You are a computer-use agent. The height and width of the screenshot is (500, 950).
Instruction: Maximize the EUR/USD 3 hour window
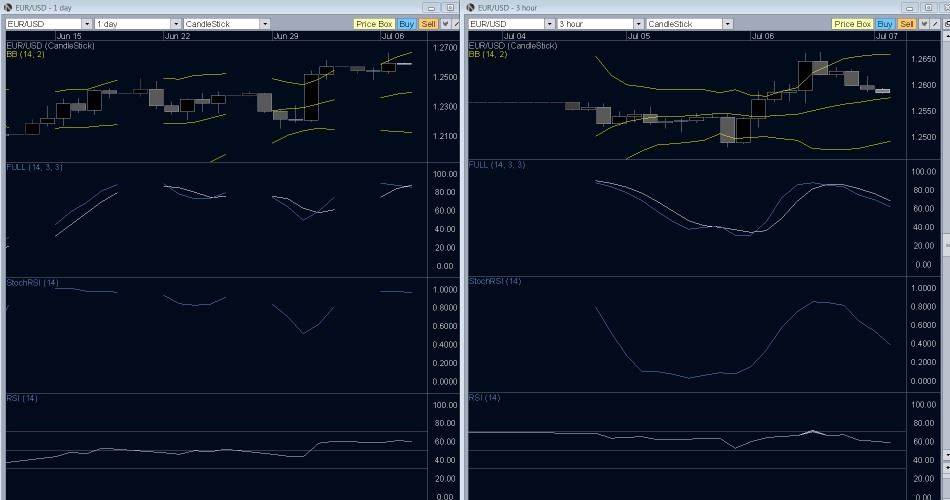click(x=928, y=8)
